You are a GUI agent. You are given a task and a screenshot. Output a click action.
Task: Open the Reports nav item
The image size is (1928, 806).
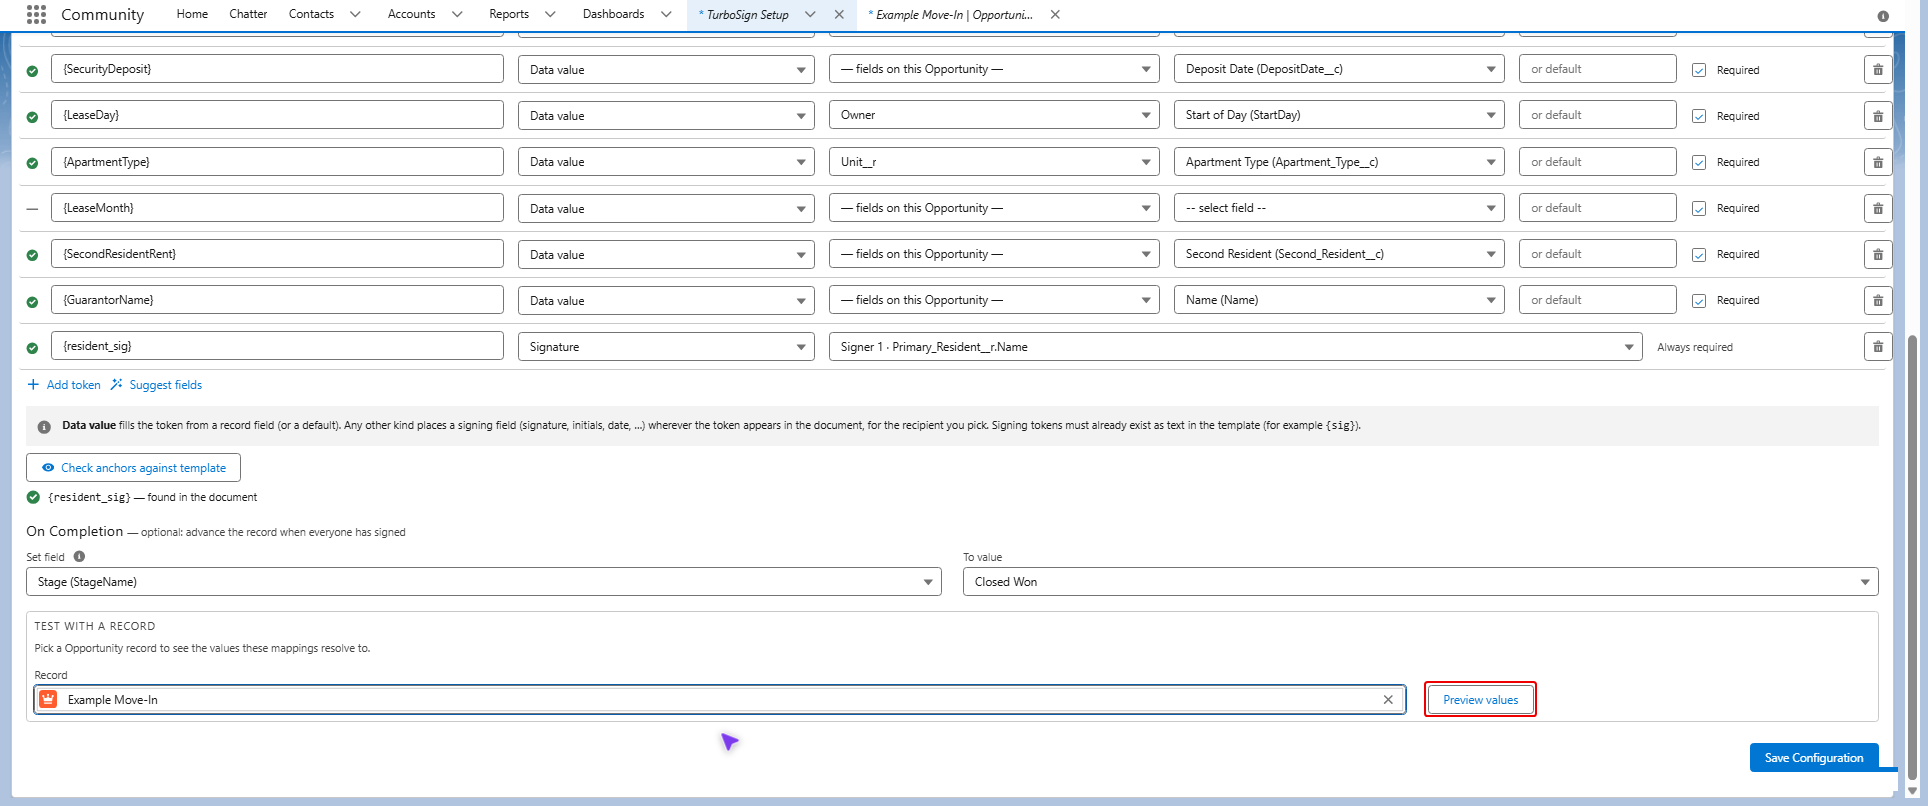[x=509, y=14]
